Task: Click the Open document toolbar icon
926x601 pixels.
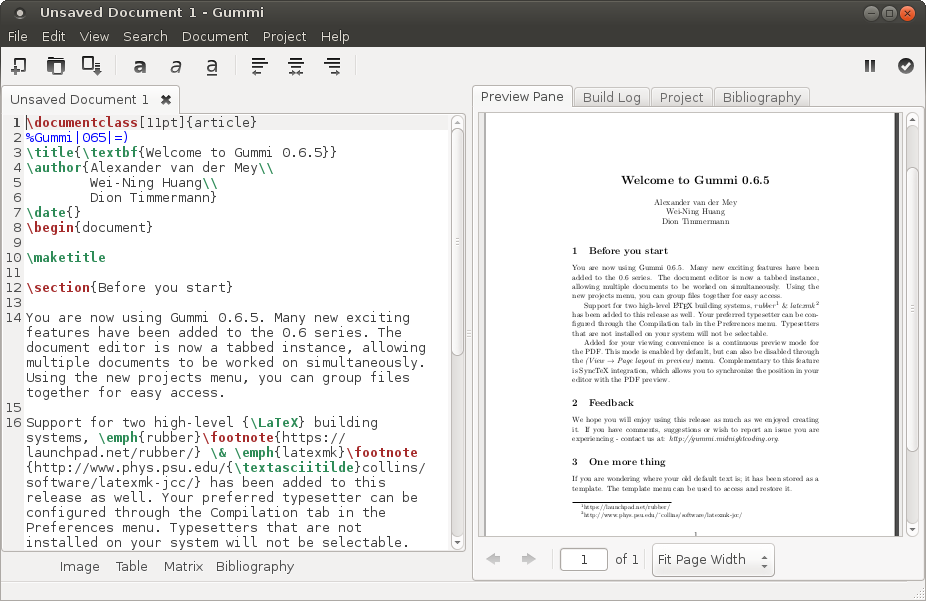Action: pyautogui.click(x=56, y=66)
